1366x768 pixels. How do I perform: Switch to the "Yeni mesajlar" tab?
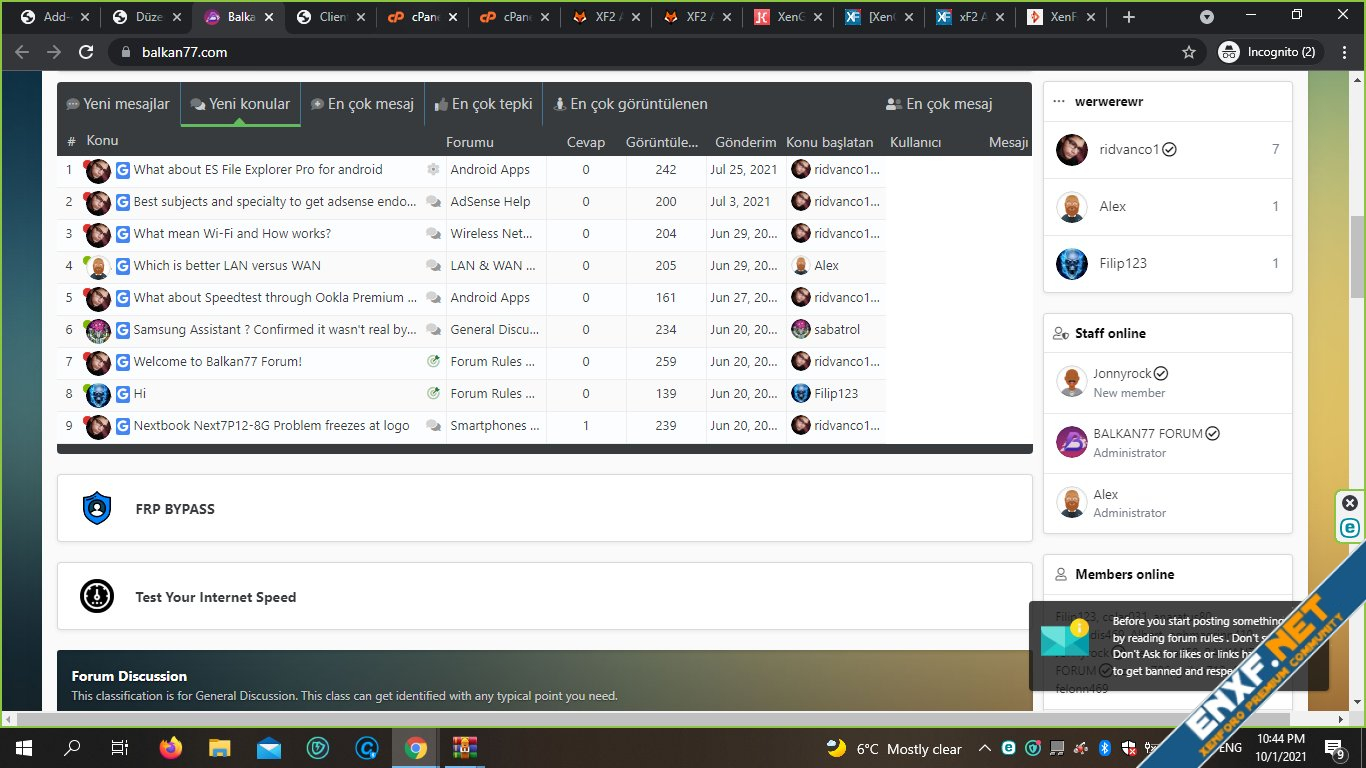click(x=118, y=104)
